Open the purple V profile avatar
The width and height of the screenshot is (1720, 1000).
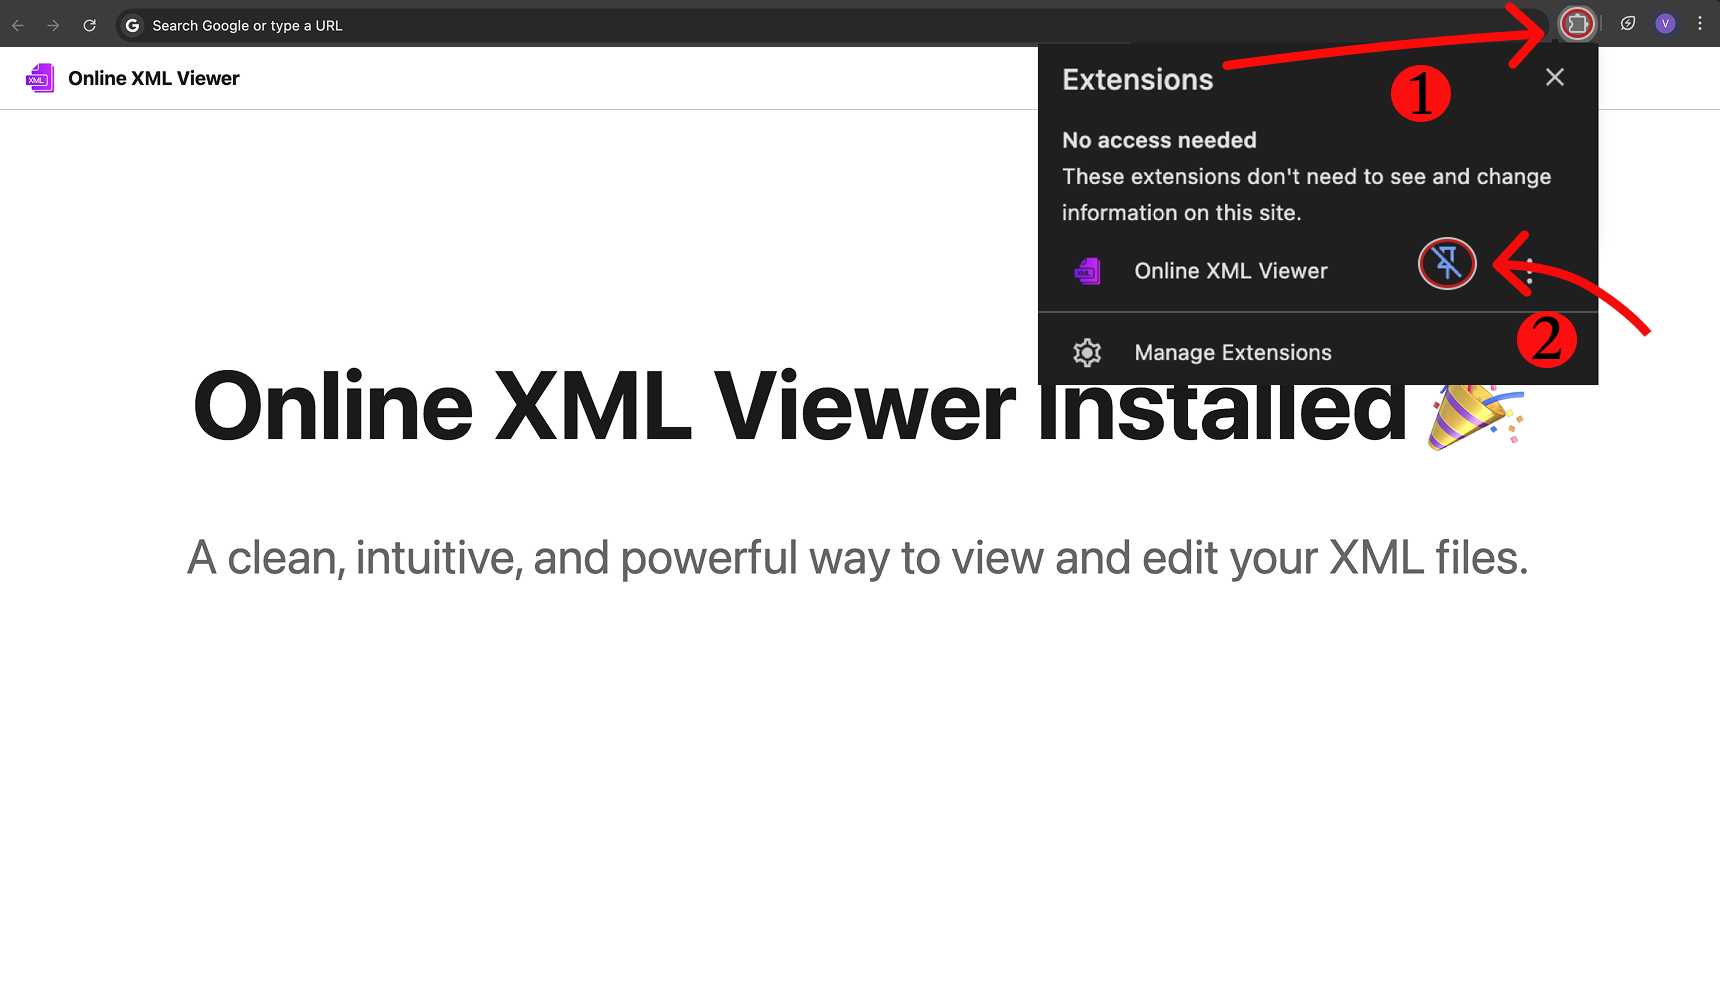point(1665,24)
